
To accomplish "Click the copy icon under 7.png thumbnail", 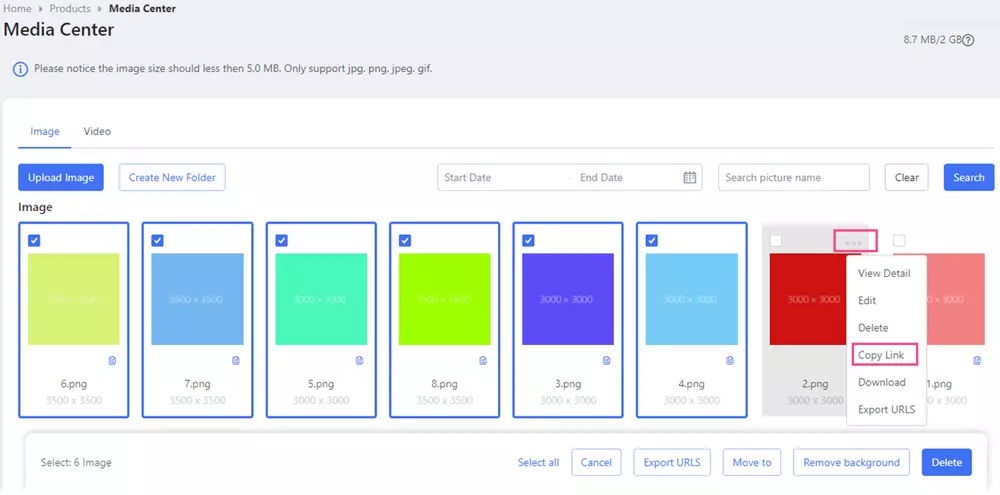I will pyautogui.click(x=236, y=361).
